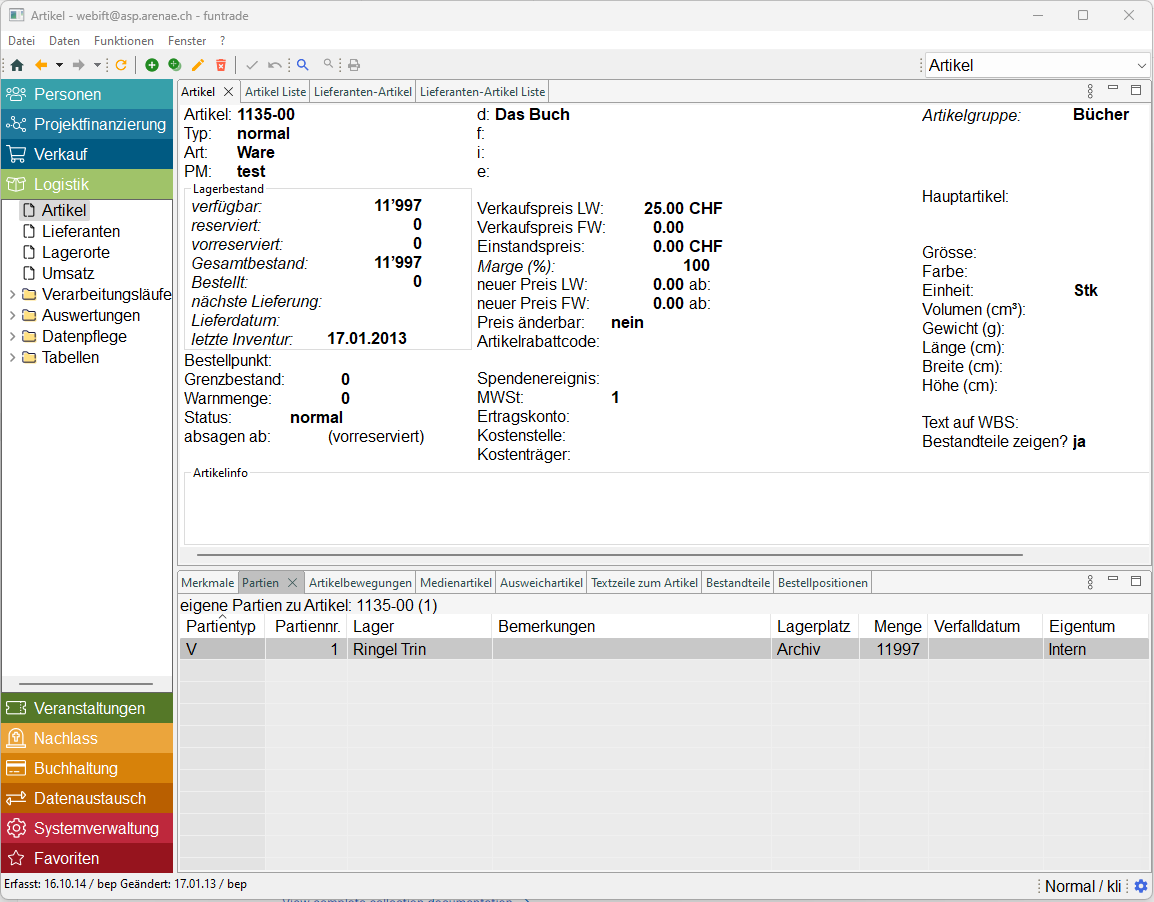Expand the Verarbeitungsläufe folder

pos(12,295)
